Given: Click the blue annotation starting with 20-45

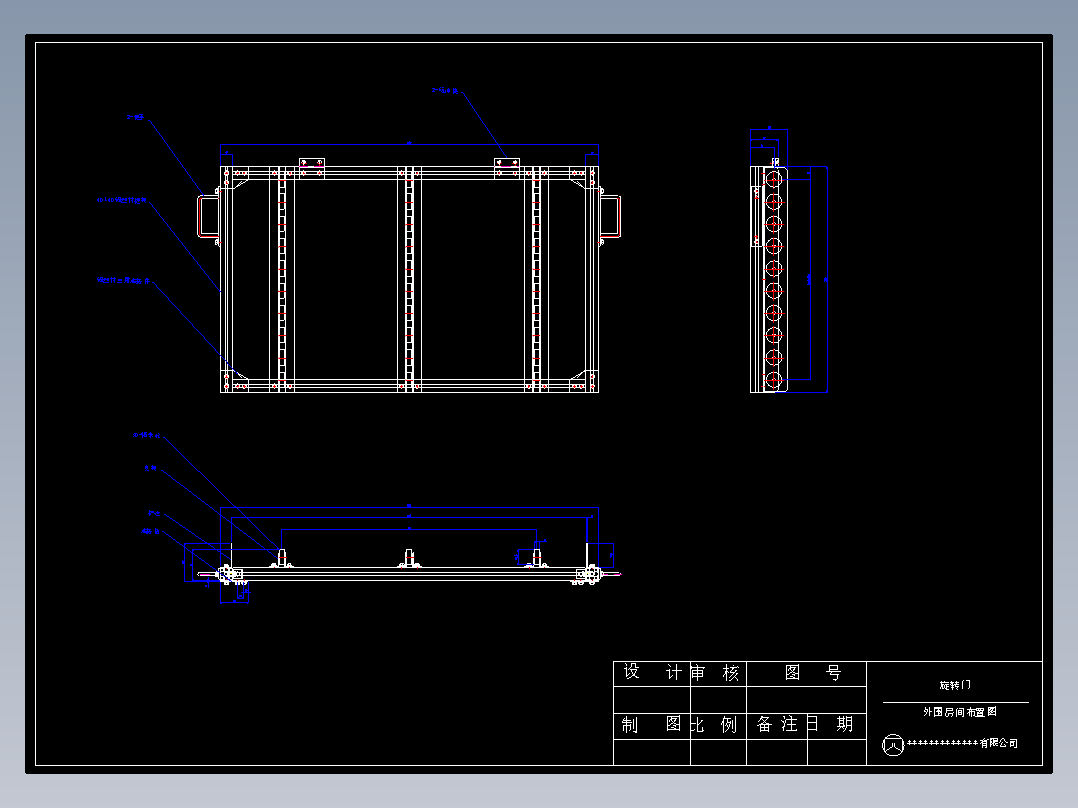Looking at the screenshot, I should (x=146, y=435).
